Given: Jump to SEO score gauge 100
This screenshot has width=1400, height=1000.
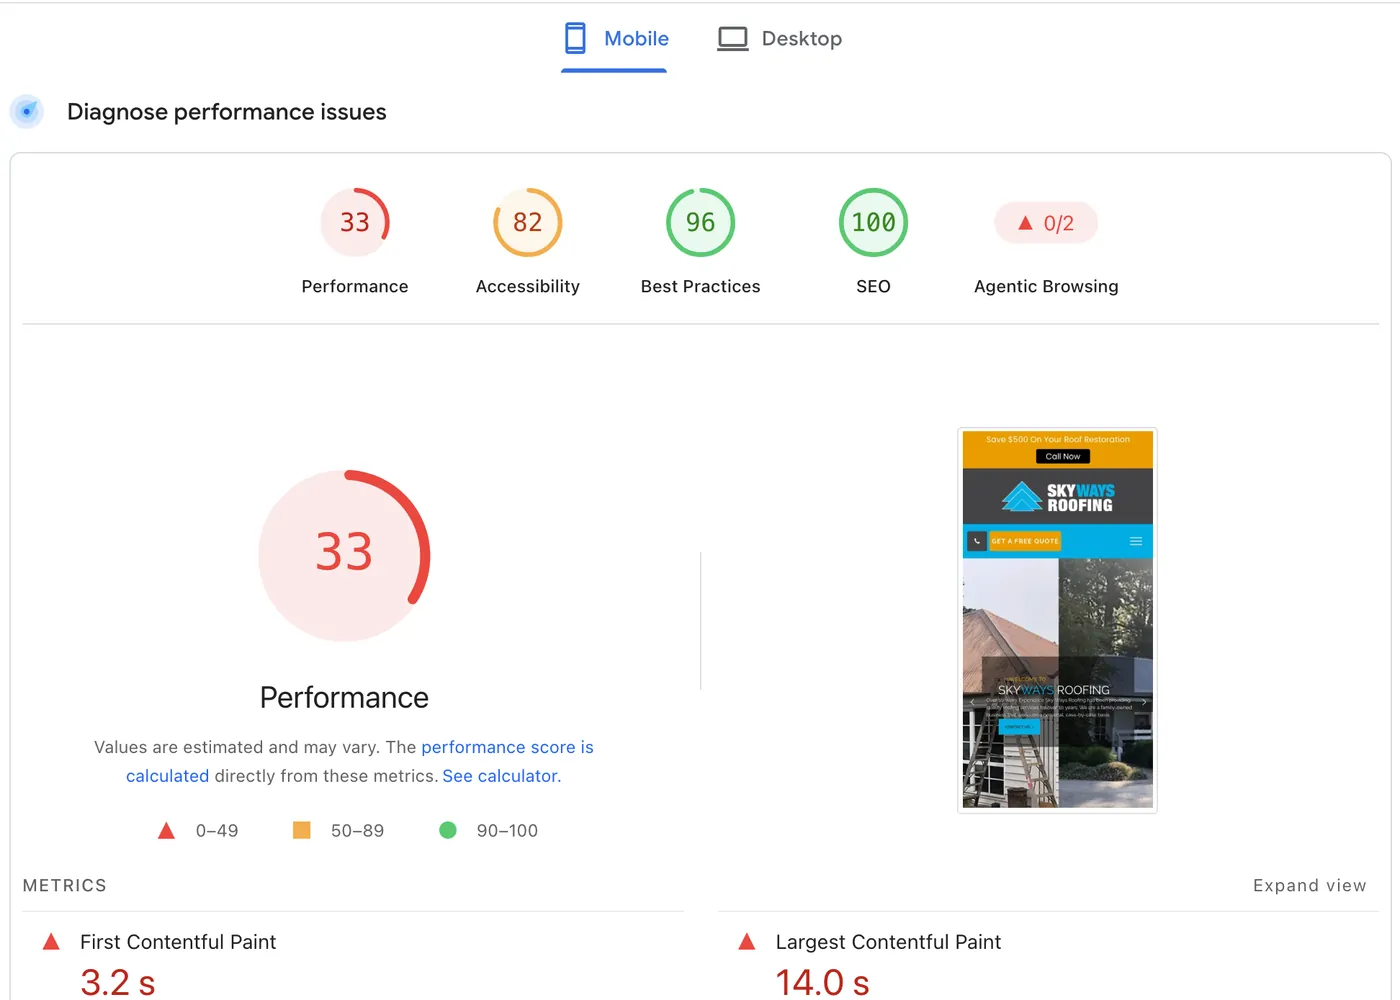Looking at the screenshot, I should (x=873, y=222).
